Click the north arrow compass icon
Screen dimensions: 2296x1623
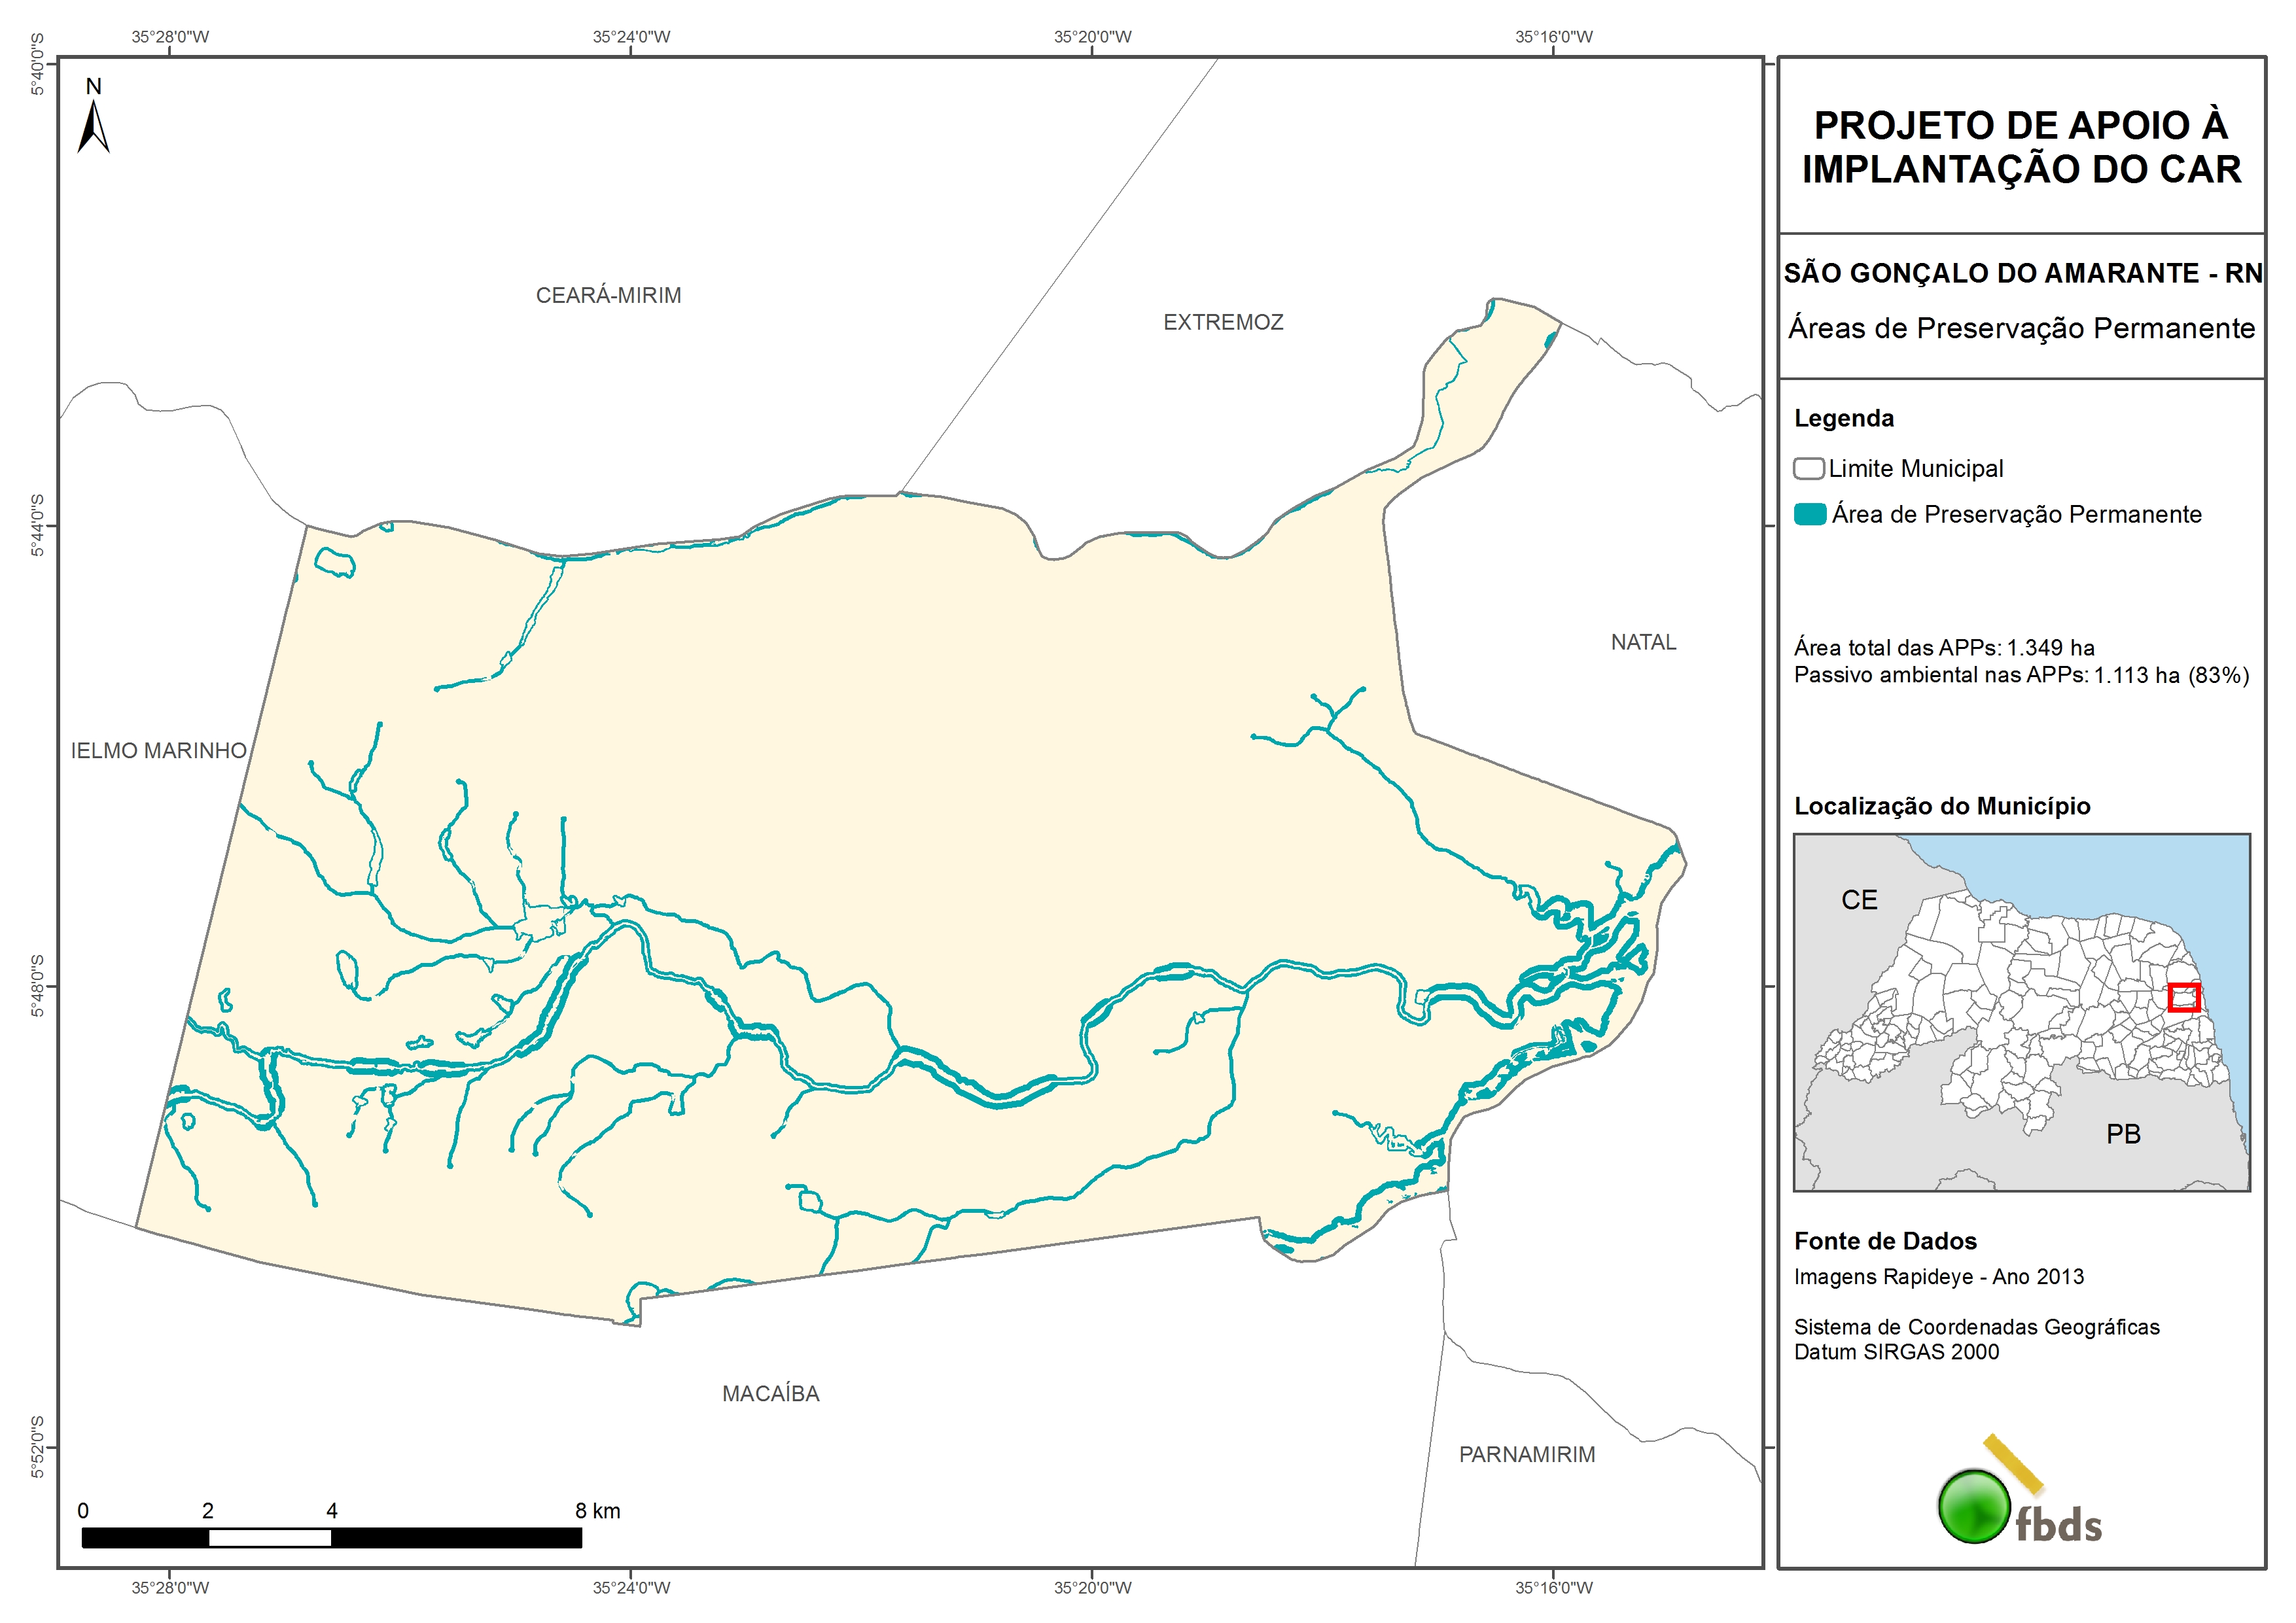[x=93, y=126]
